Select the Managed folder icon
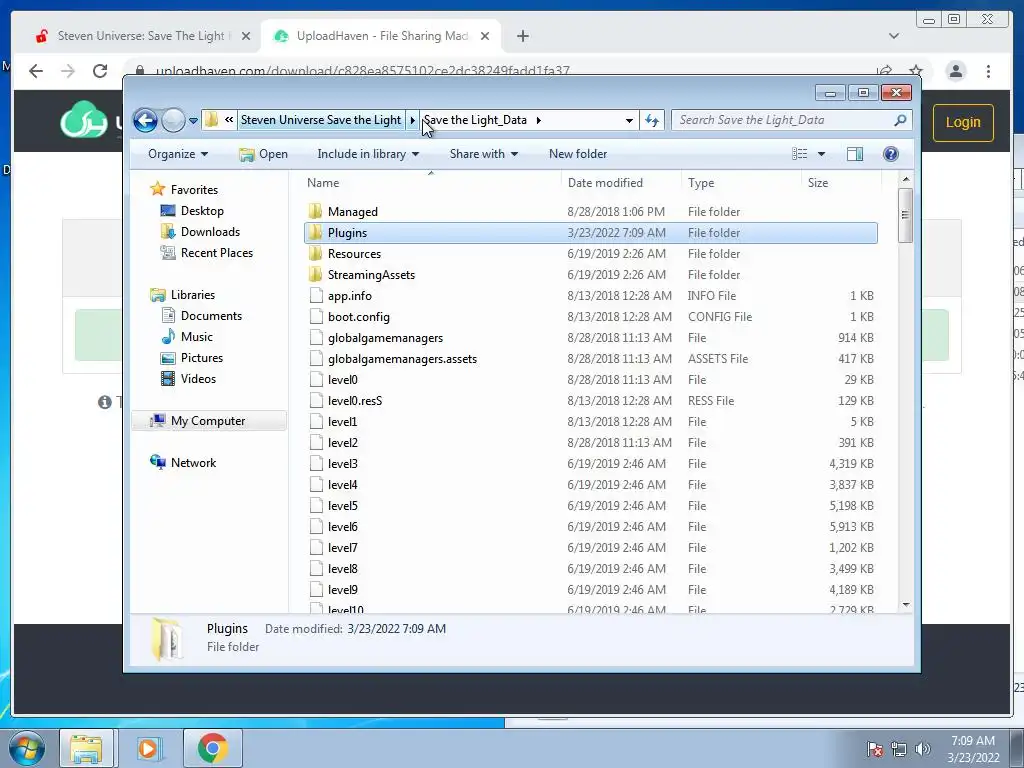The height and width of the screenshot is (768, 1024). tap(315, 212)
